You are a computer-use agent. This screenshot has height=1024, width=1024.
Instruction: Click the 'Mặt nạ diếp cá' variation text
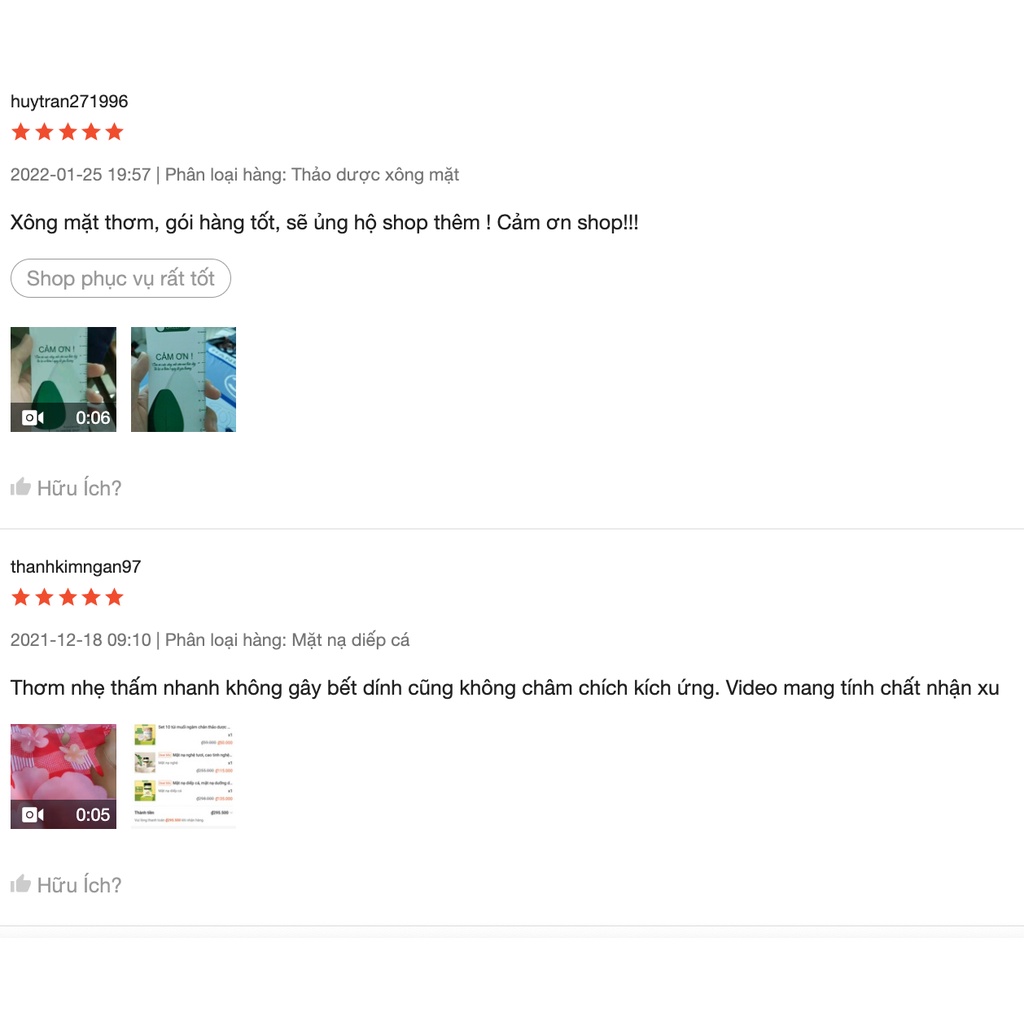(350, 639)
